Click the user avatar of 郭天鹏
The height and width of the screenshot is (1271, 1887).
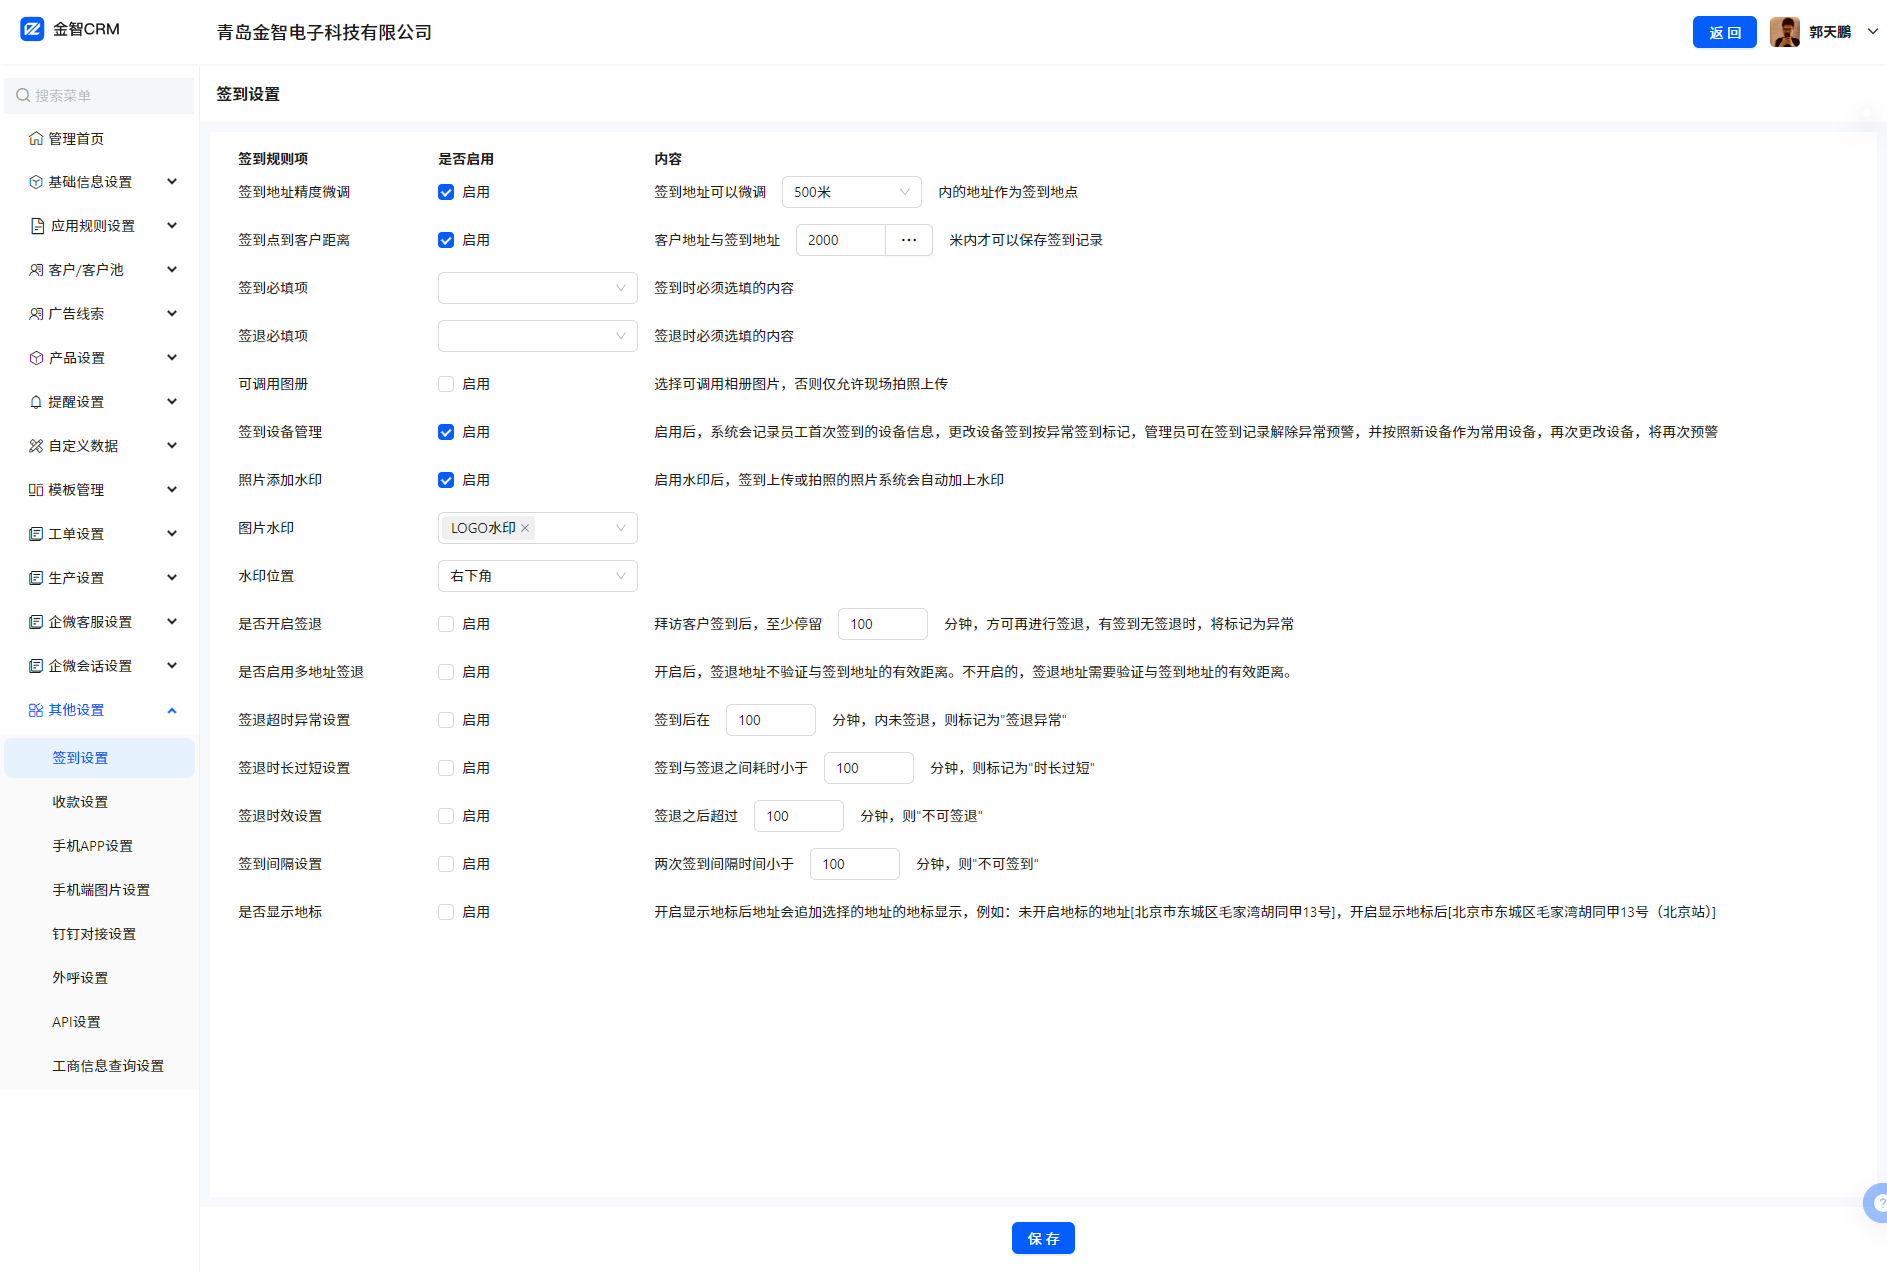[x=1784, y=32]
